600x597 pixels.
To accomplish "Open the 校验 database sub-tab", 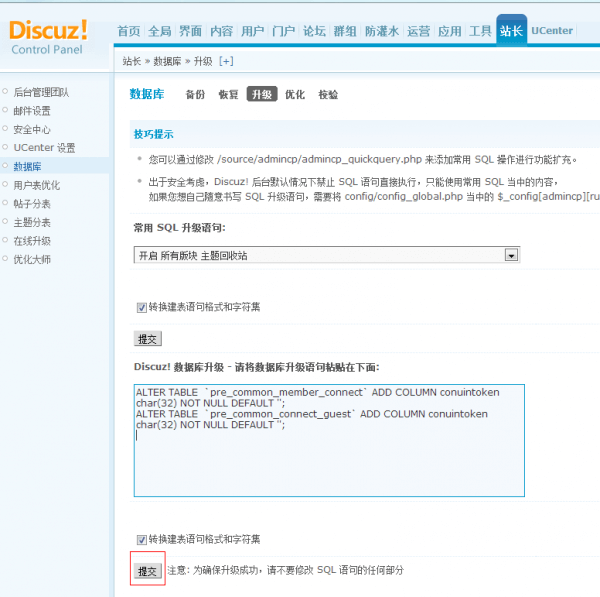I will point(328,95).
